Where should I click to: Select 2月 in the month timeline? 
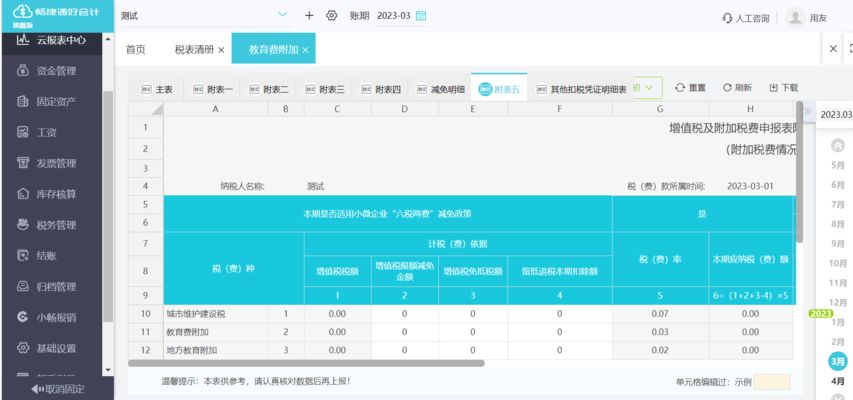click(x=838, y=342)
